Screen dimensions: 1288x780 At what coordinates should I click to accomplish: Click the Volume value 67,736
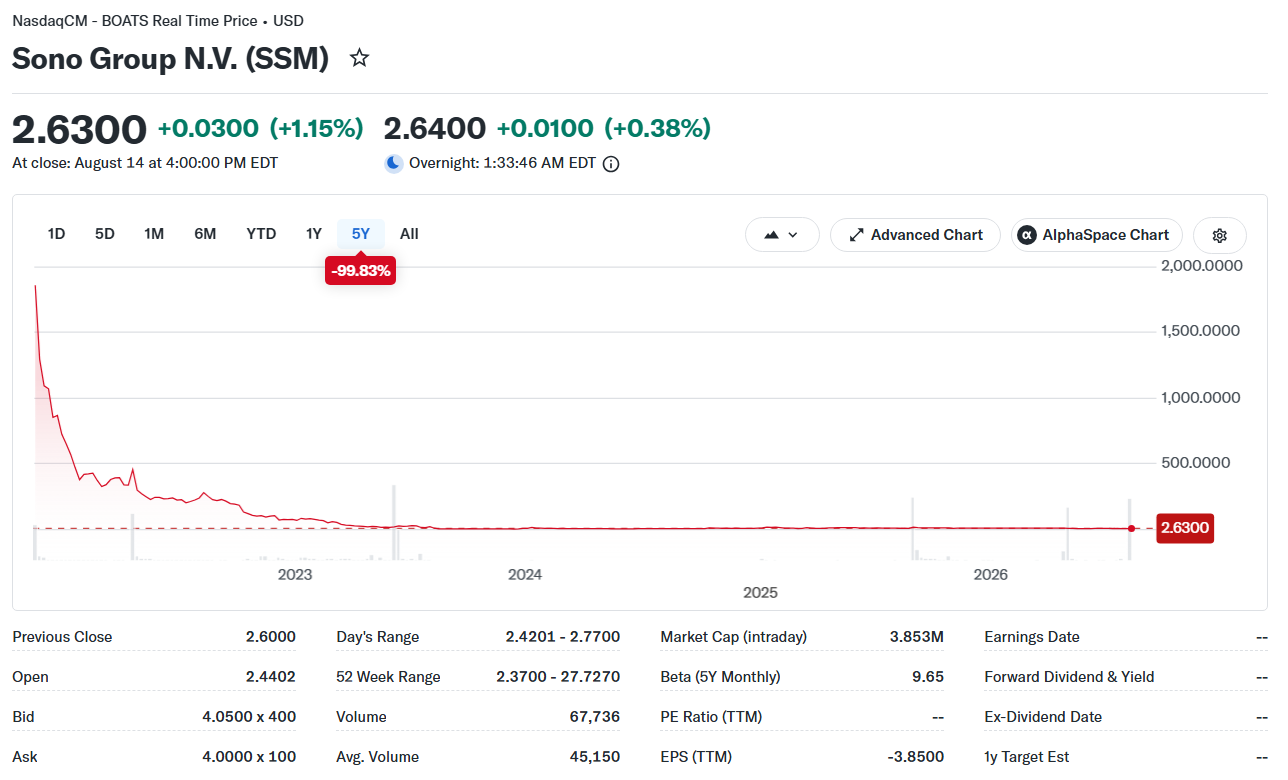593,717
